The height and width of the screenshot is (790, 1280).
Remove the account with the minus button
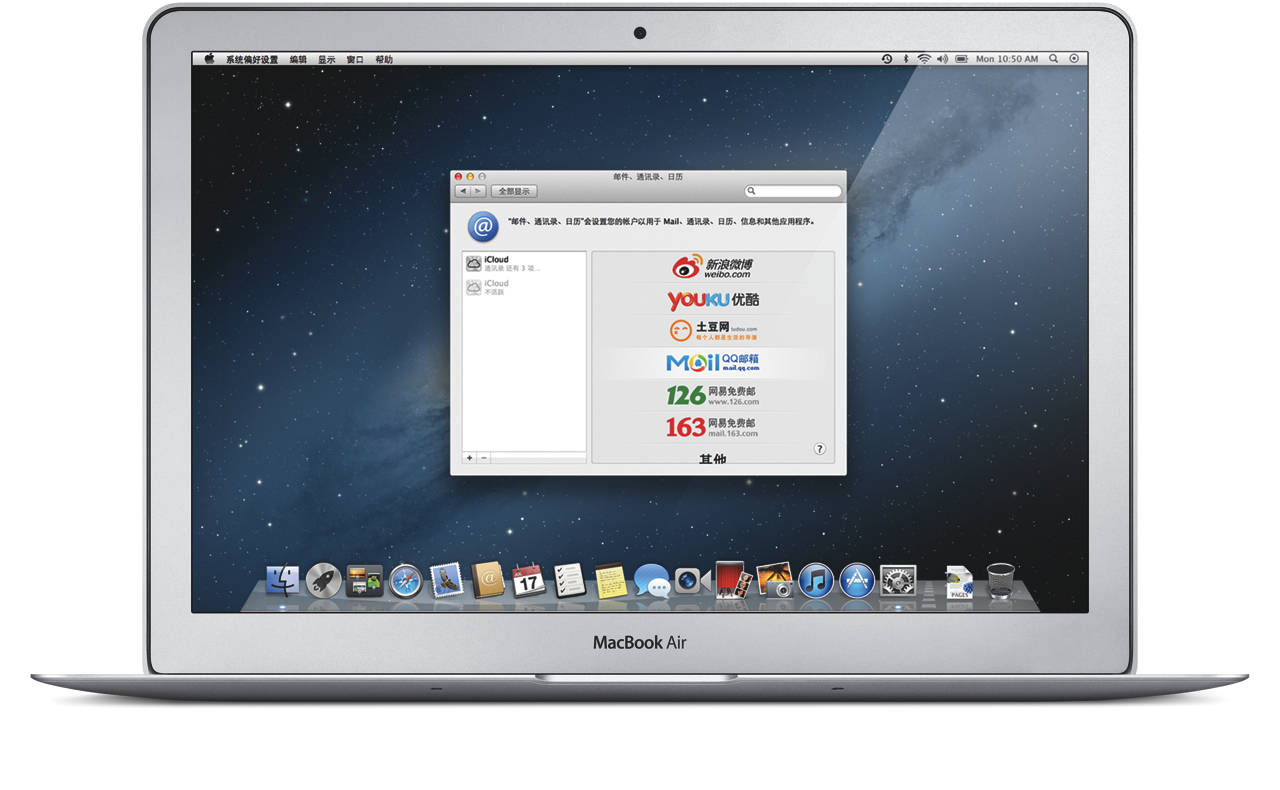tap(484, 458)
